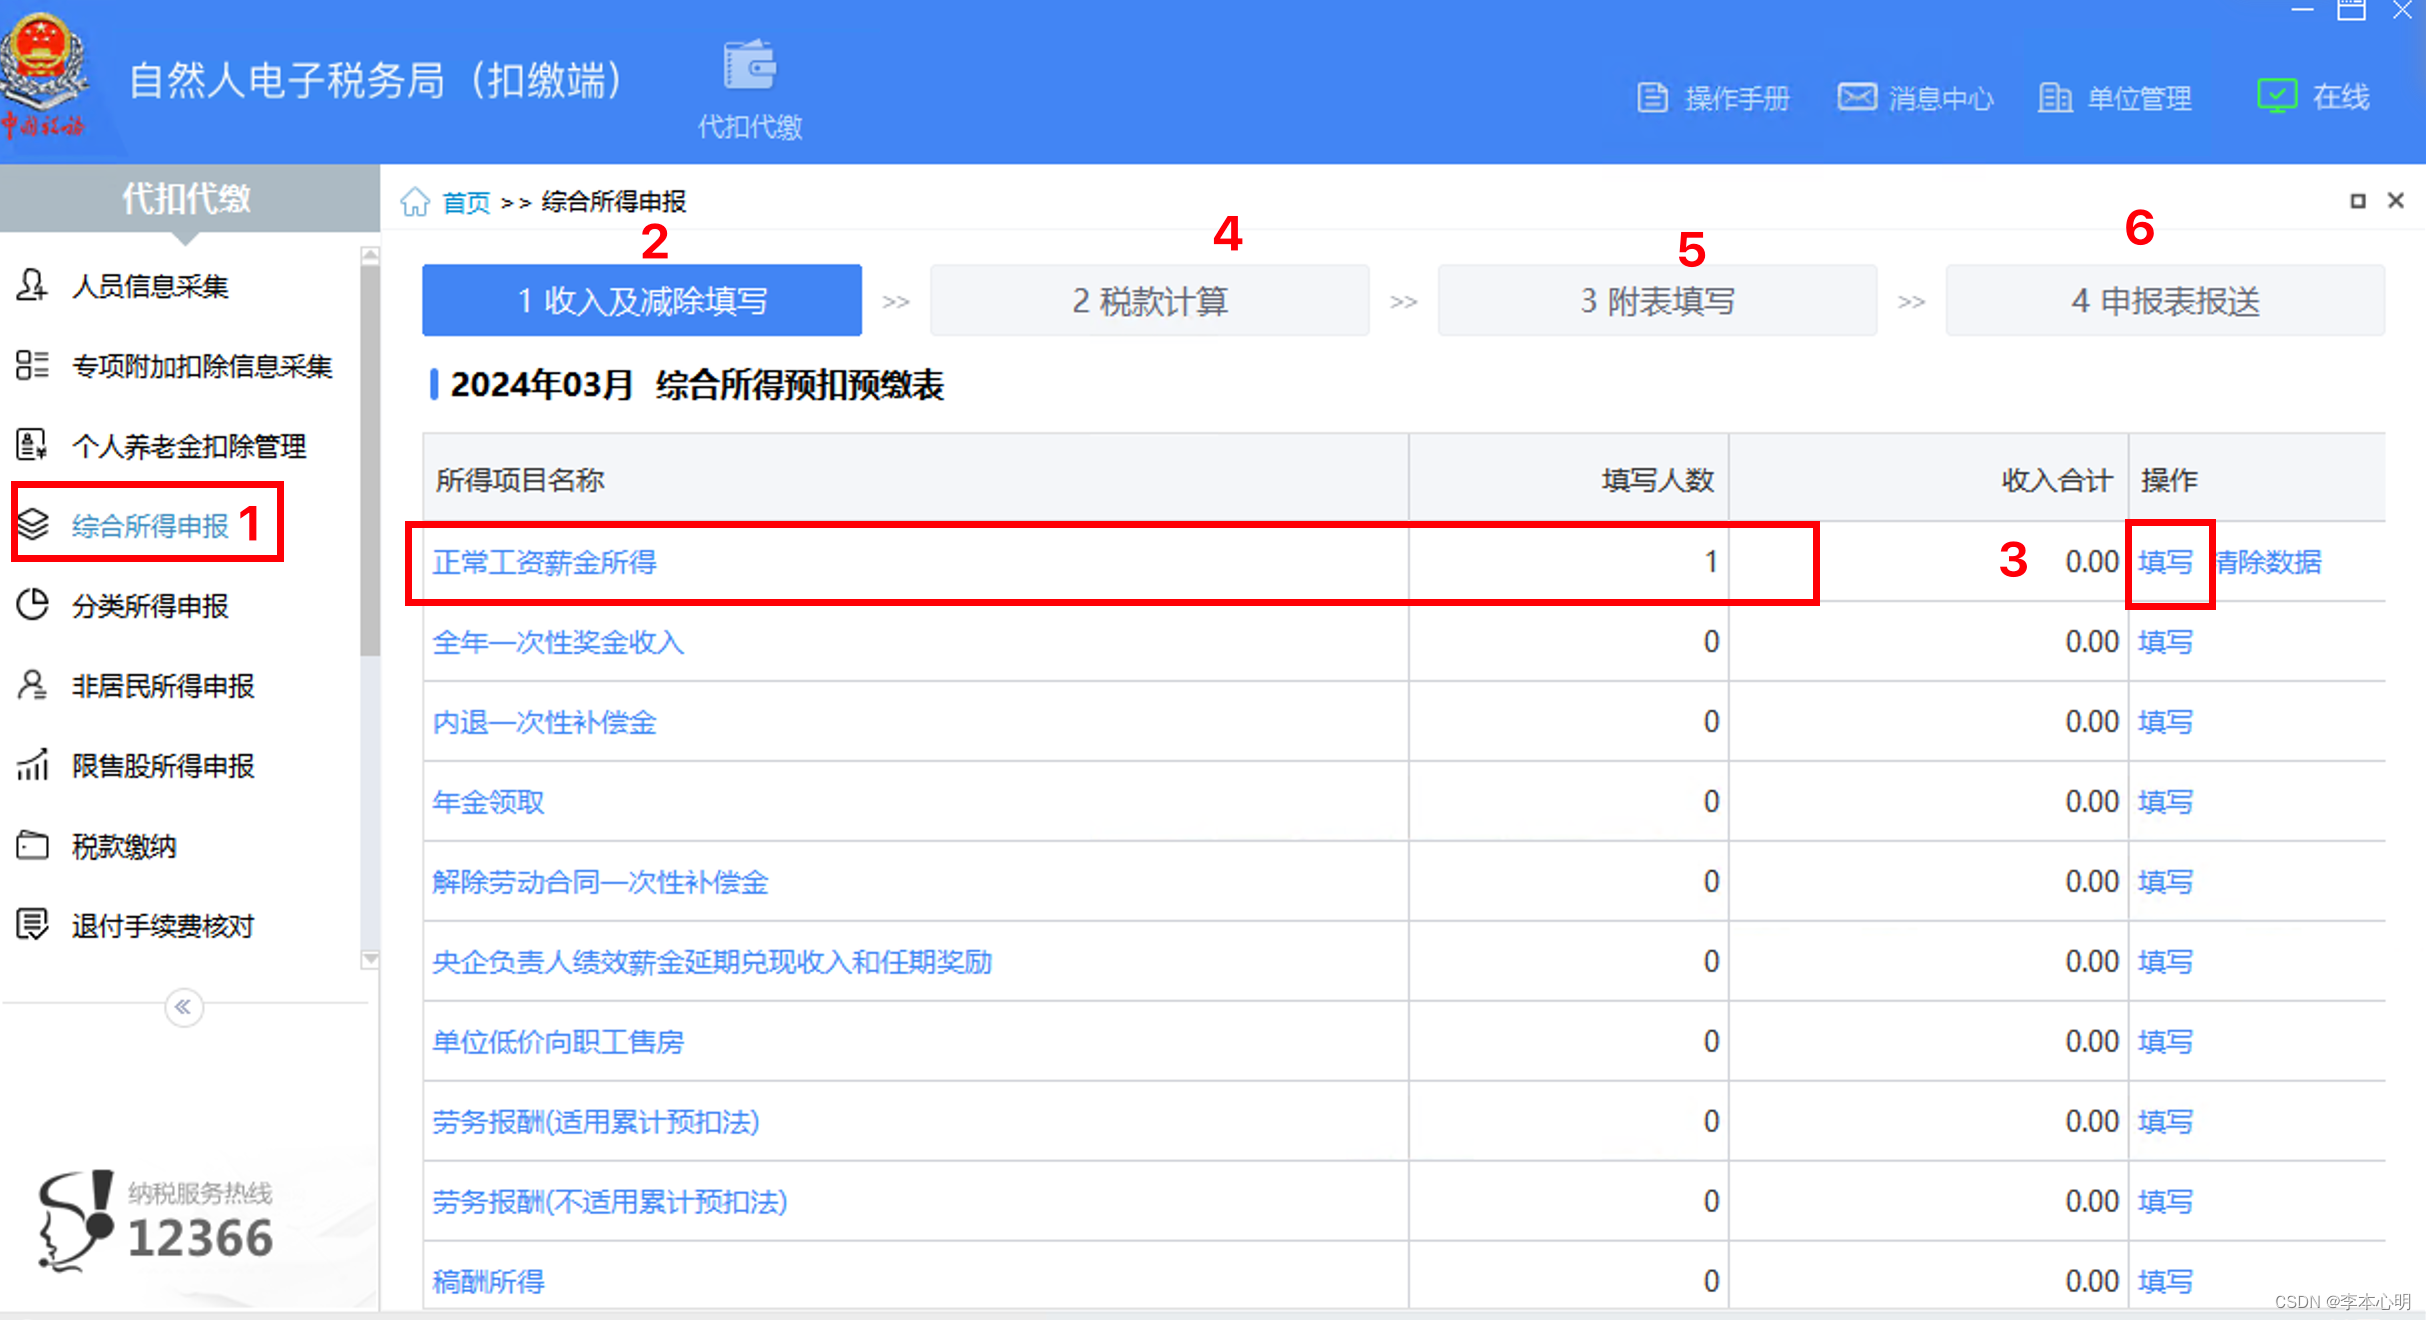Click home icon in breadcrumb
This screenshot has height=1320, width=2426.
[x=415, y=202]
